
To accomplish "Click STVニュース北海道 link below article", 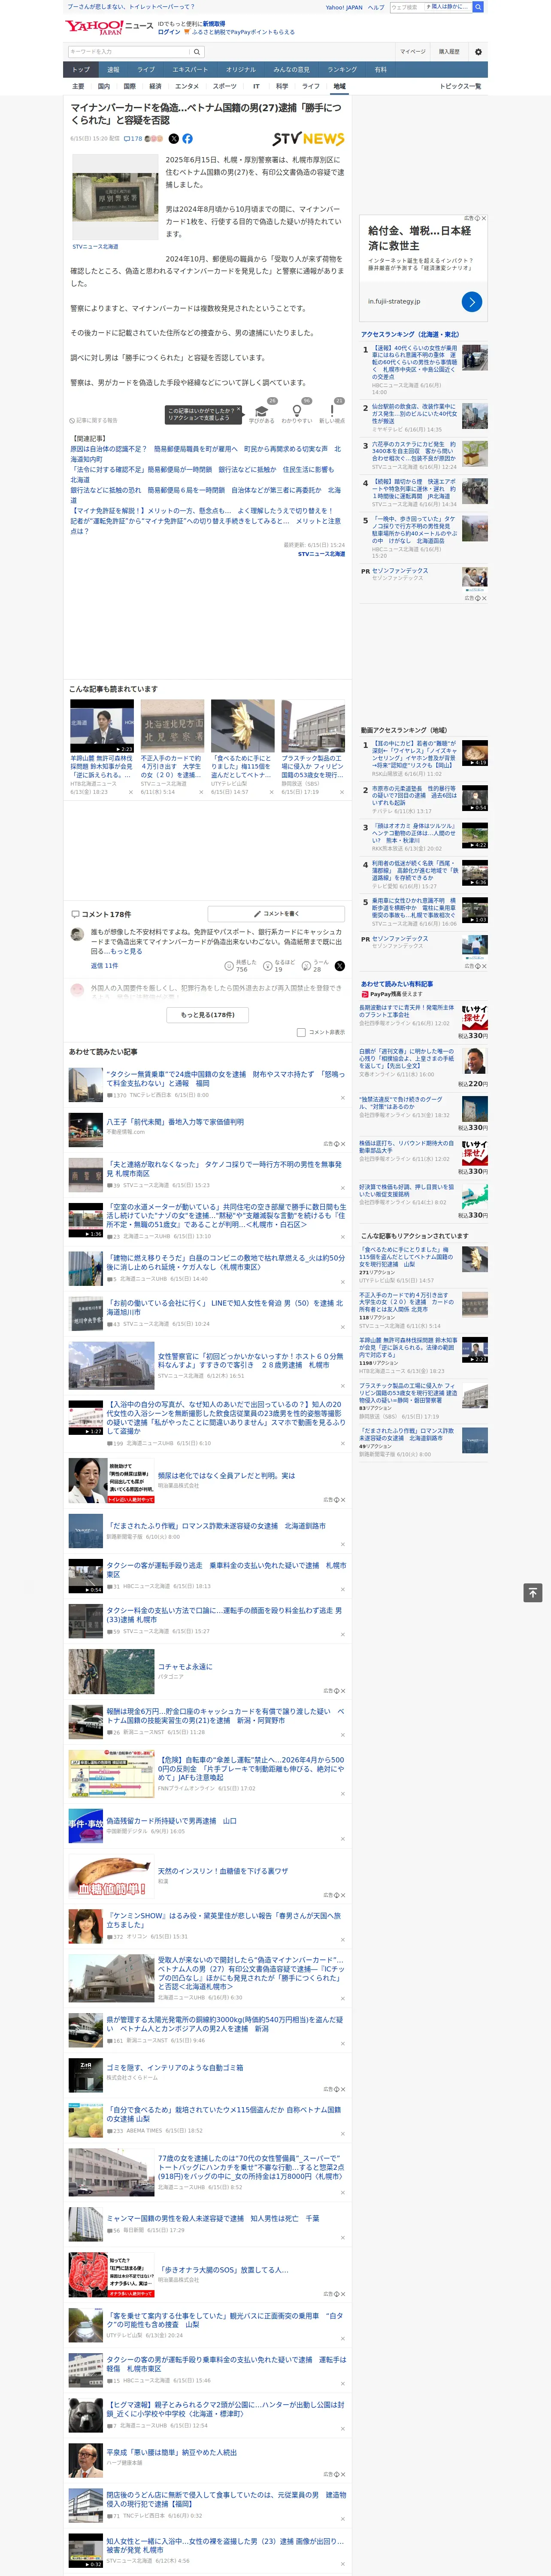I will (321, 554).
